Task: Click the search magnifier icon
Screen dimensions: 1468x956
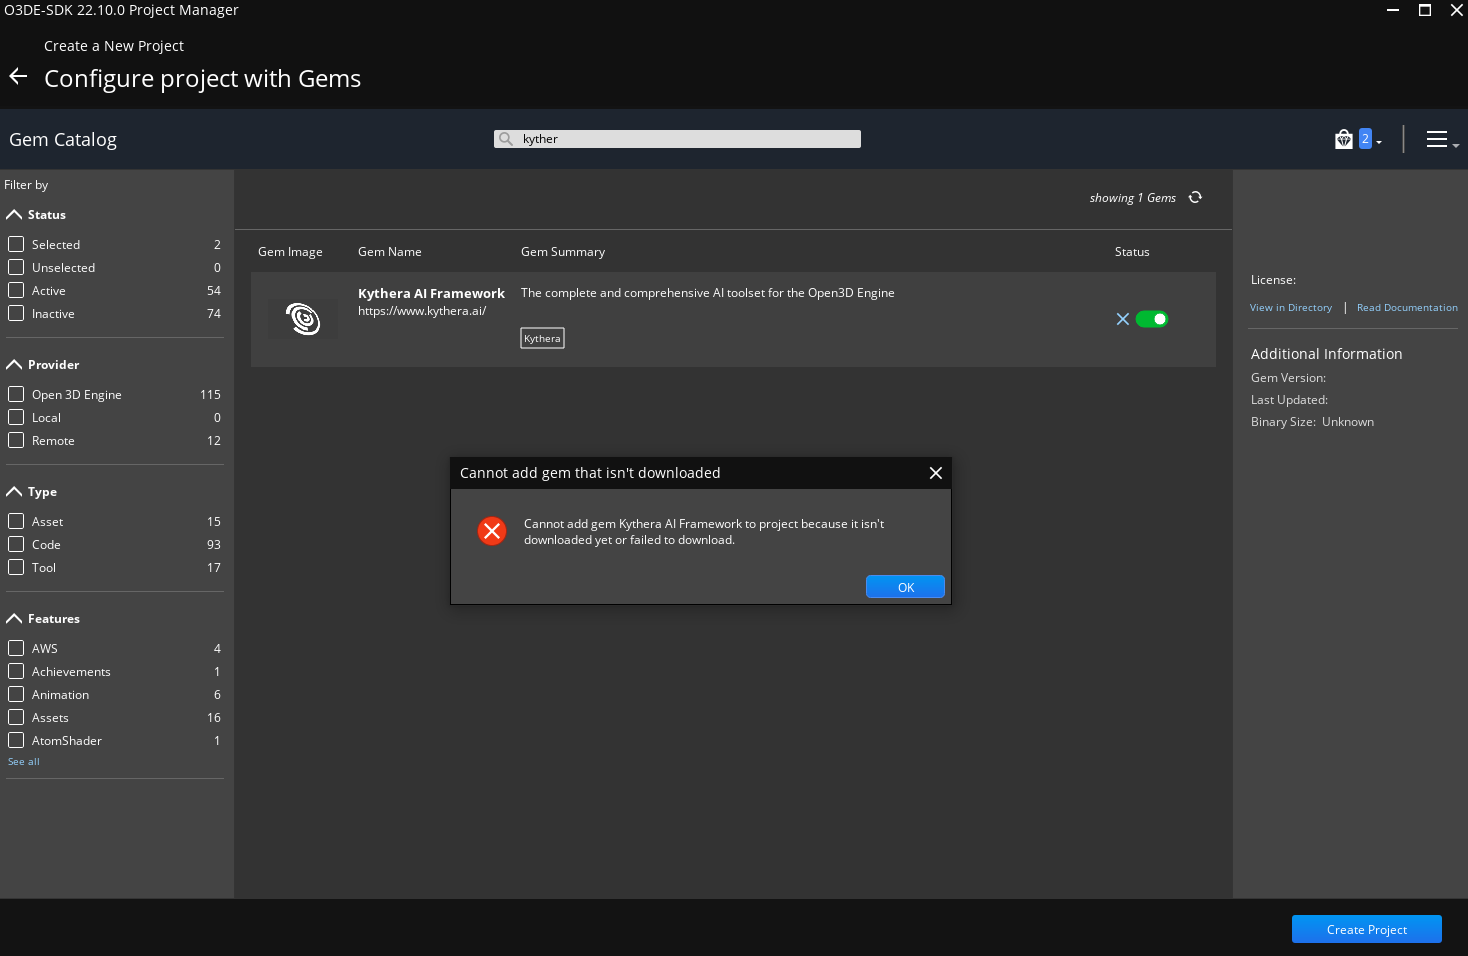Action: point(506,139)
